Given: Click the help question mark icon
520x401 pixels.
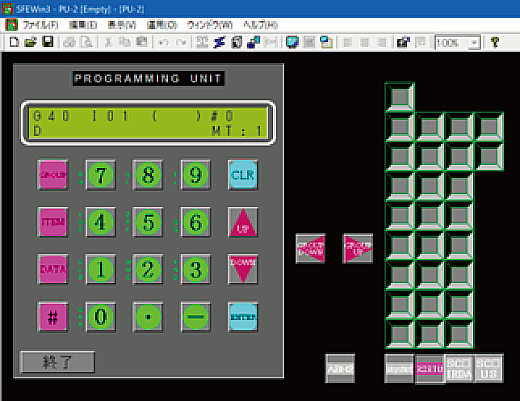Looking at the screenshot, I should coord(495,42).
